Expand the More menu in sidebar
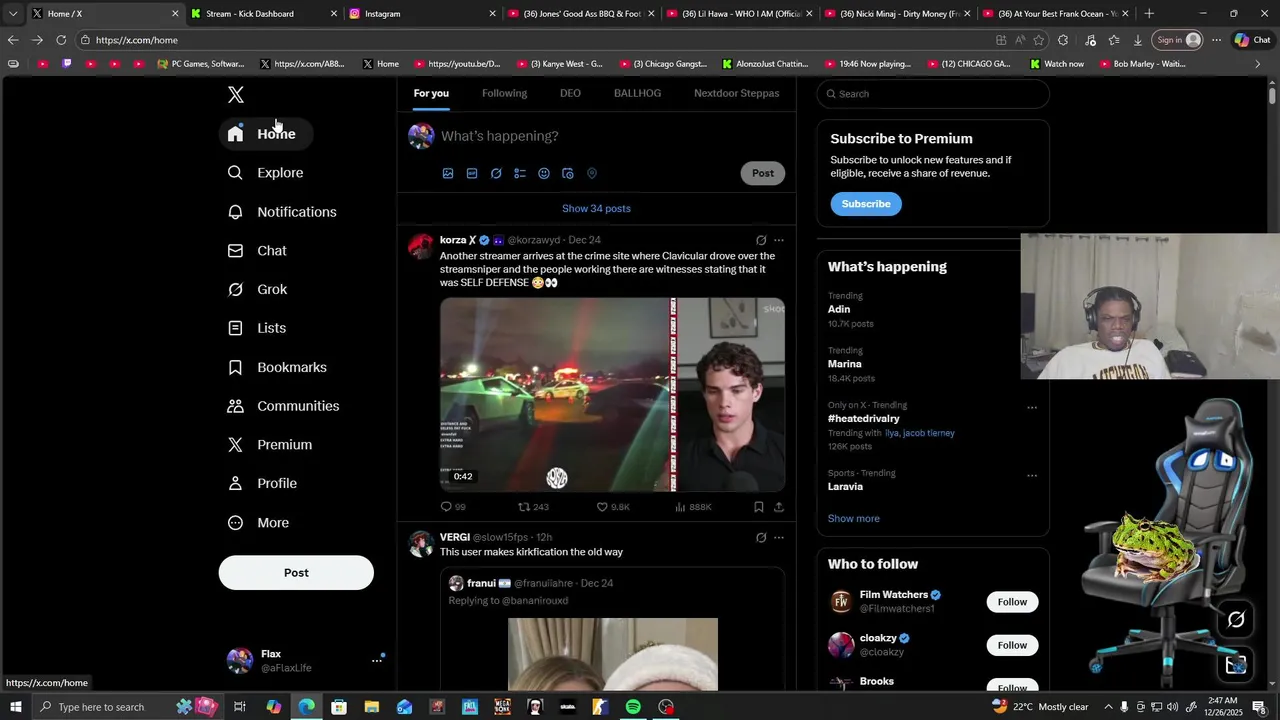1280x720 pixels. tap(258, 522)
